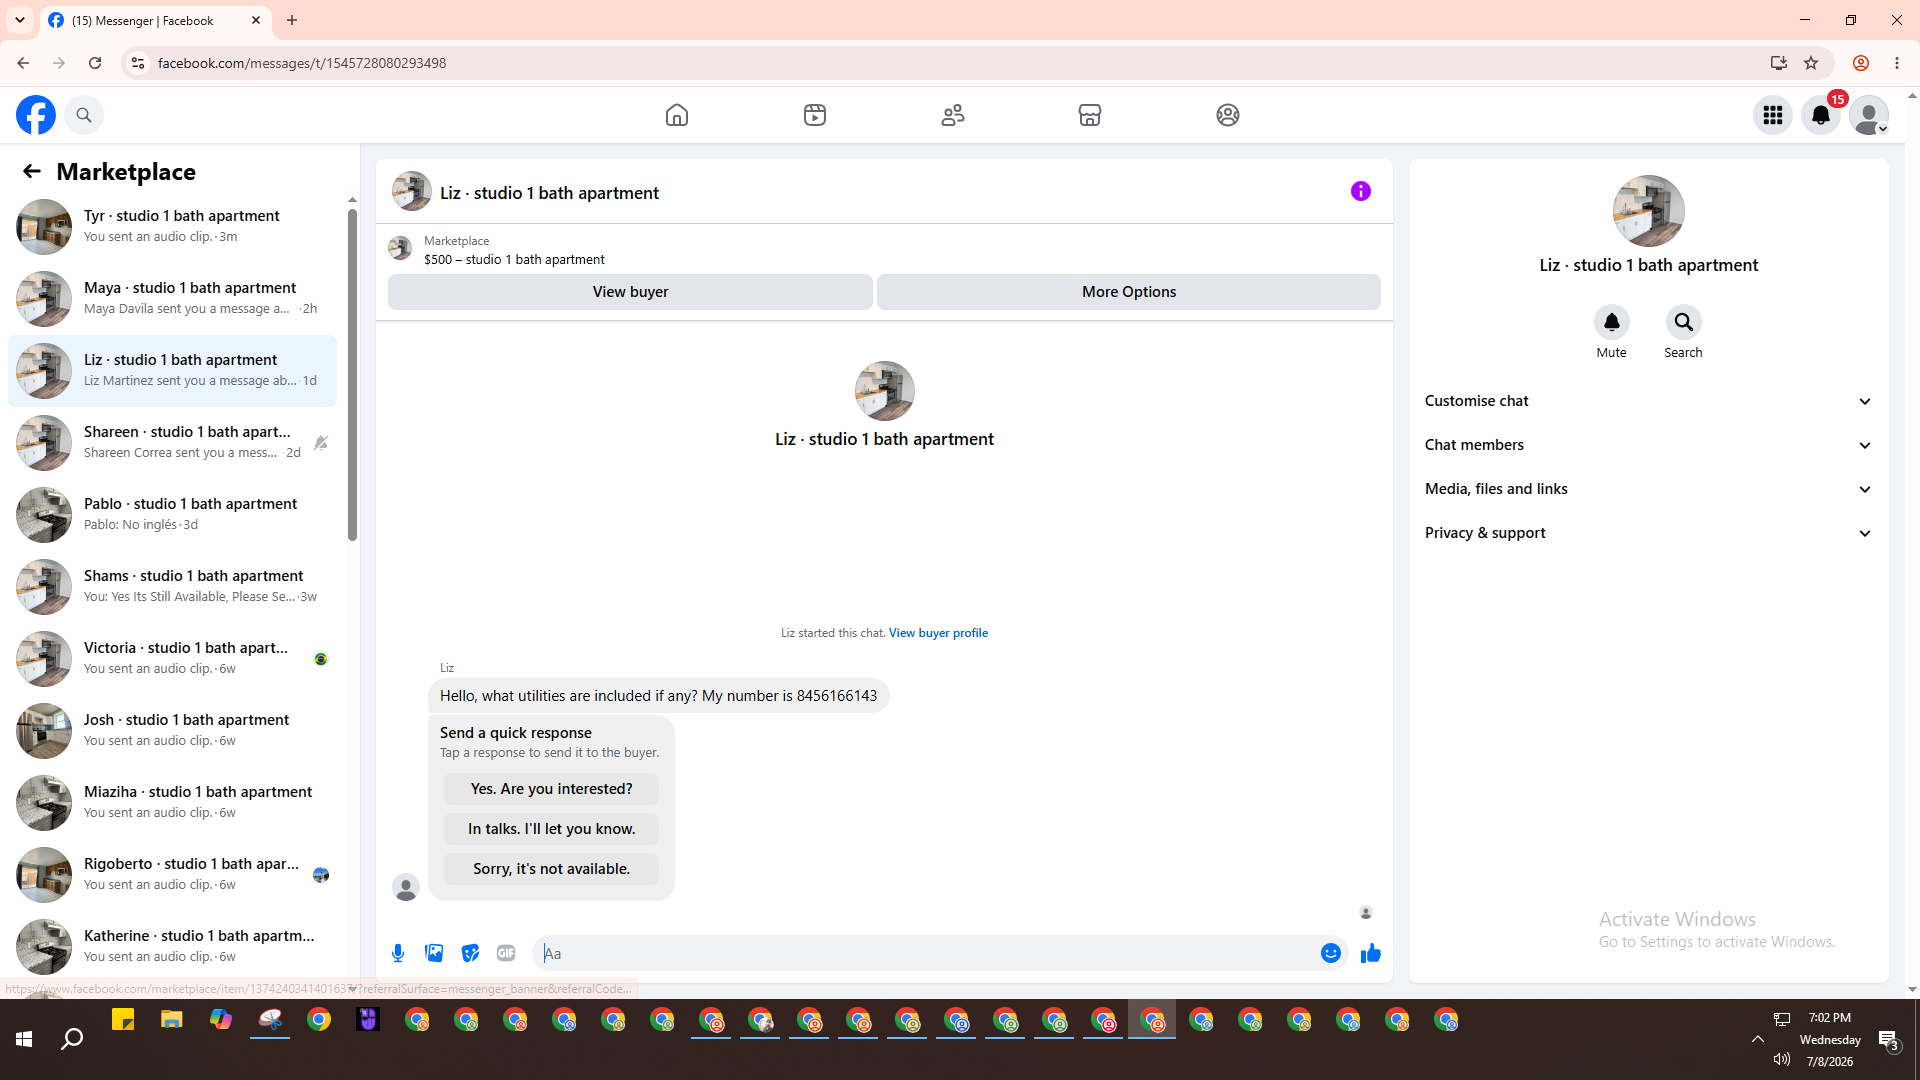Go to the Home feed icon

pos(677,115)
